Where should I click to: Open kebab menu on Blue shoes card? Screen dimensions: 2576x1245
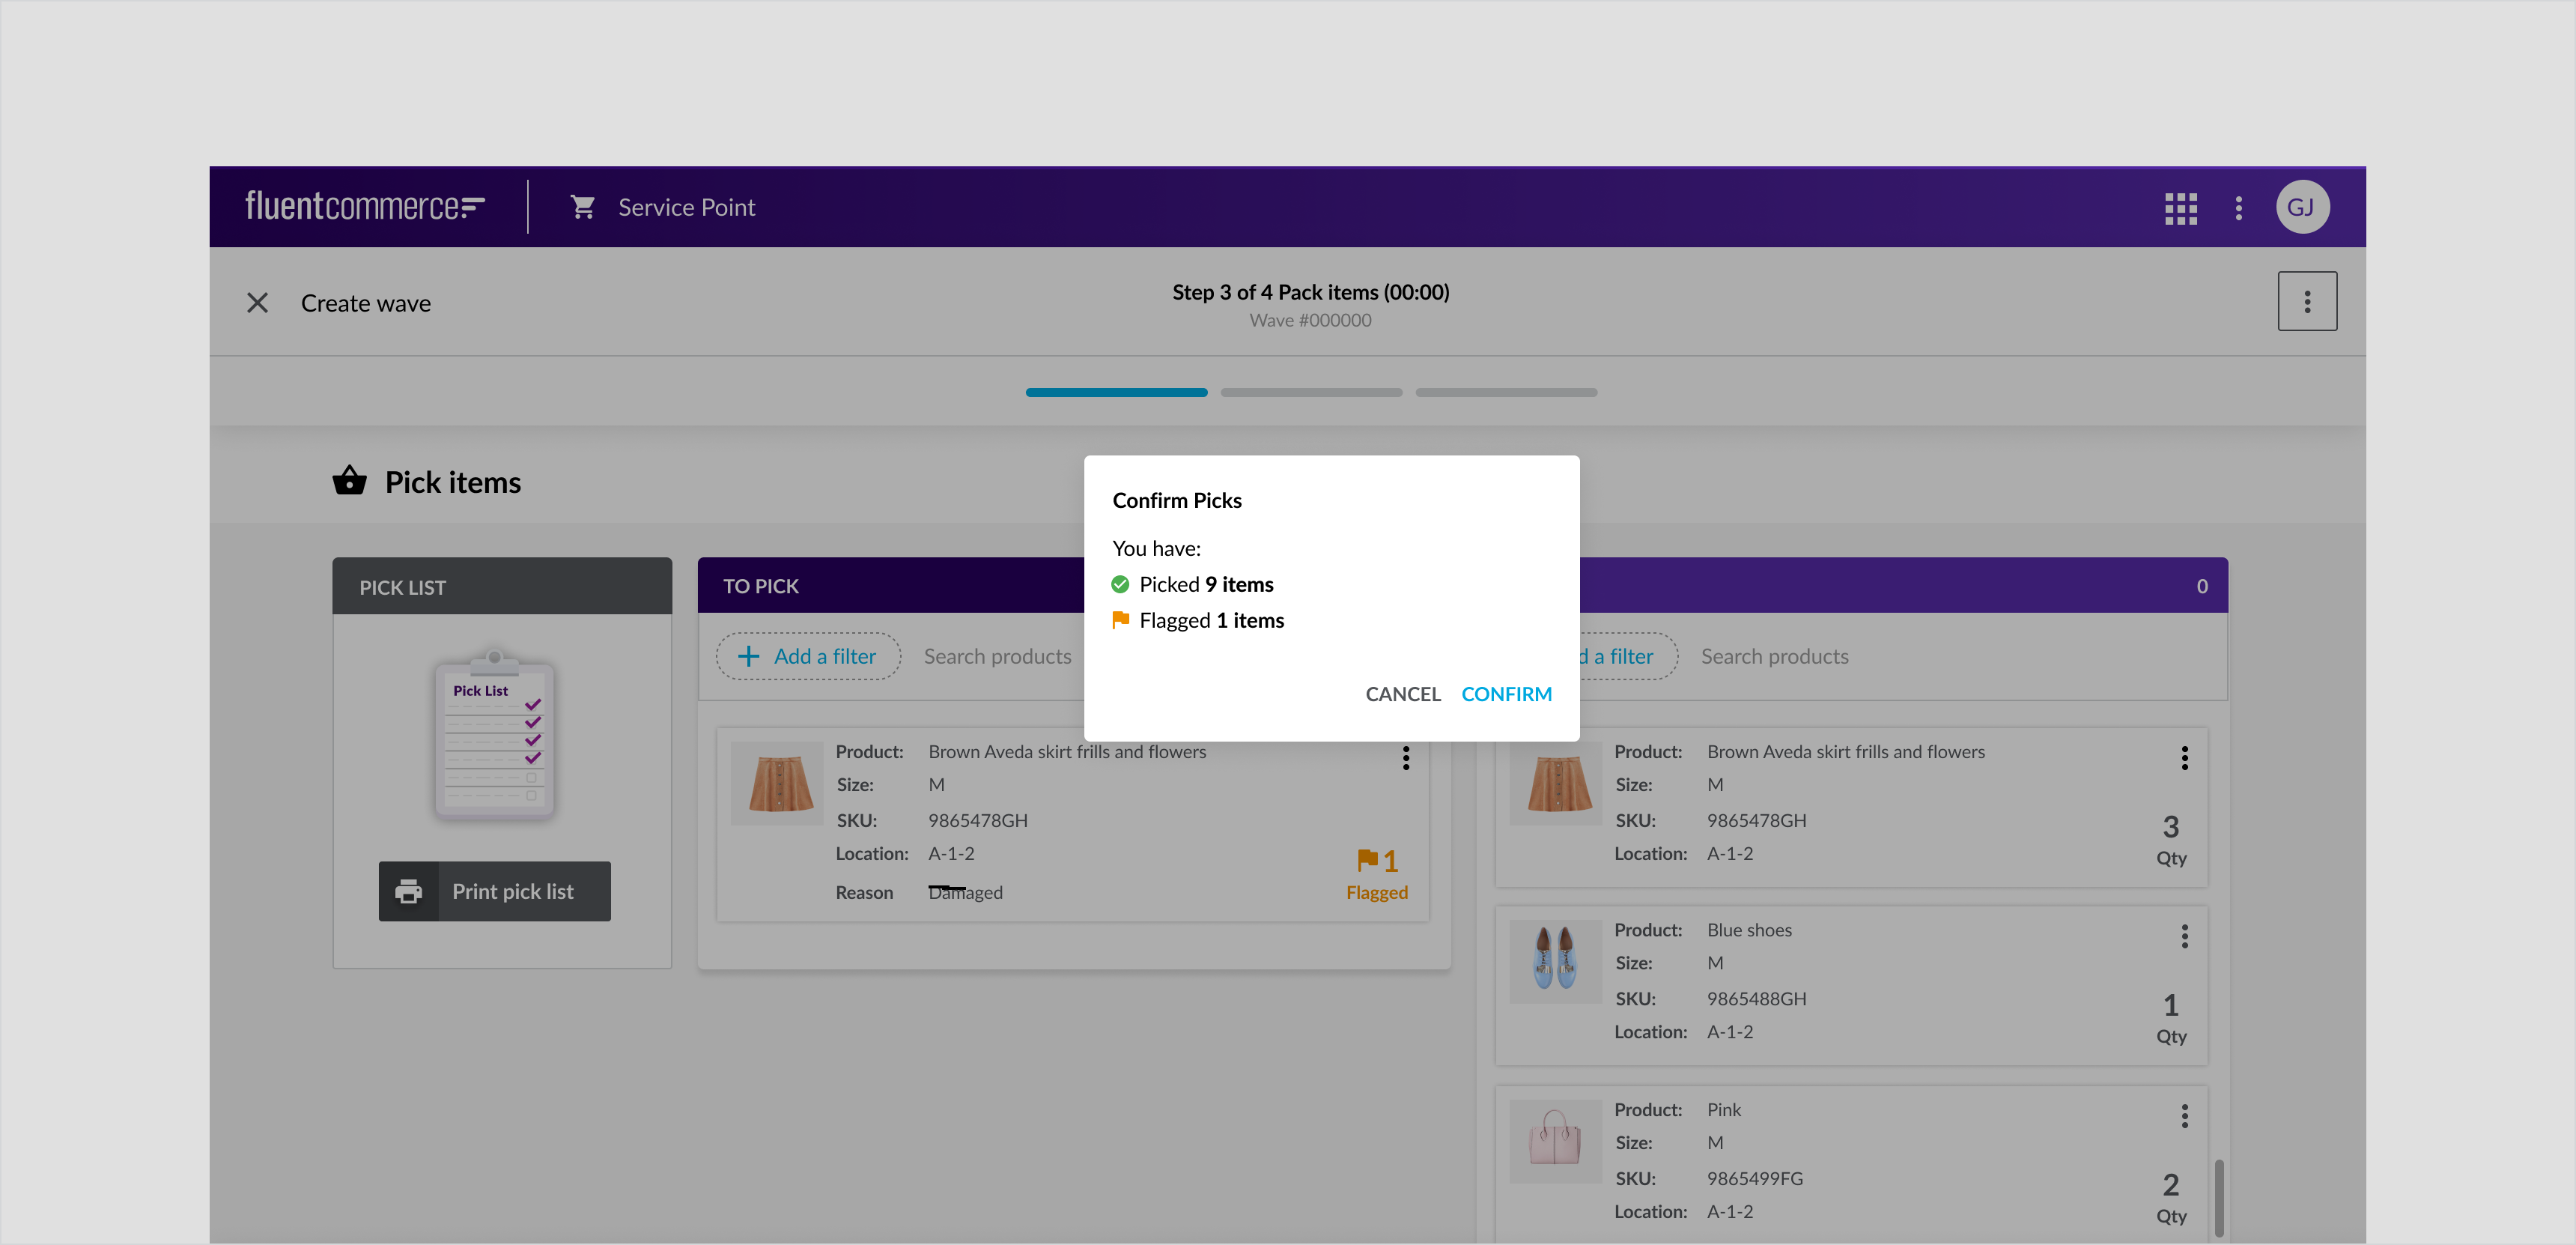point(2184,936)
